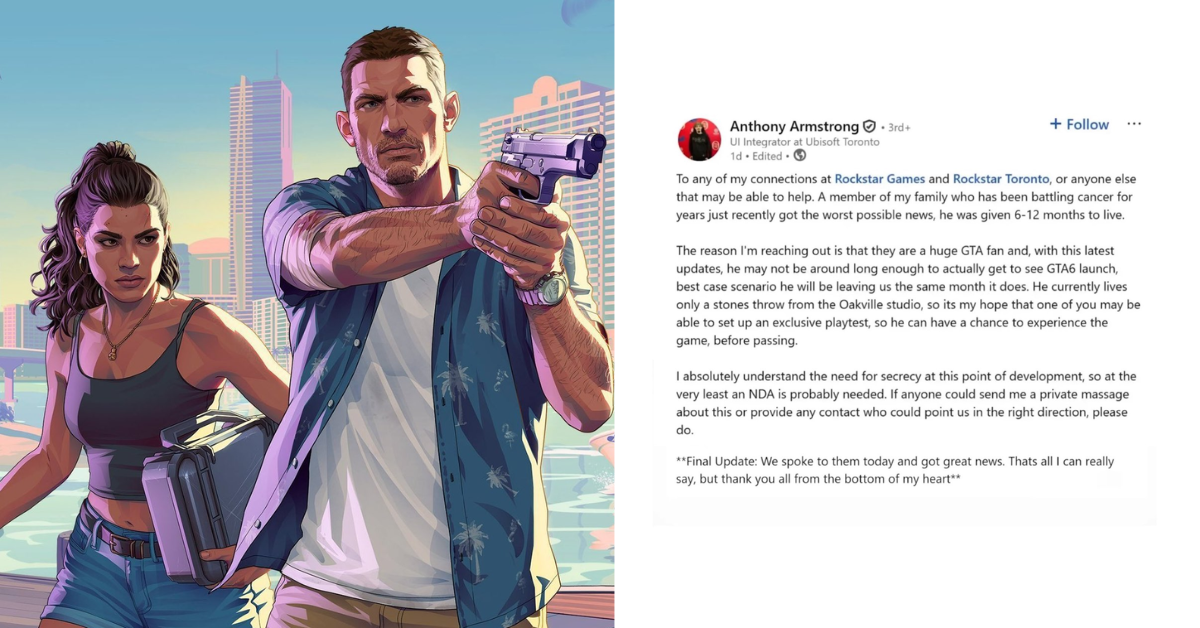The height and width of the screenshot is (628, 1200).
Task: Open the three-dot more options menu
Action: point(1133,124)
